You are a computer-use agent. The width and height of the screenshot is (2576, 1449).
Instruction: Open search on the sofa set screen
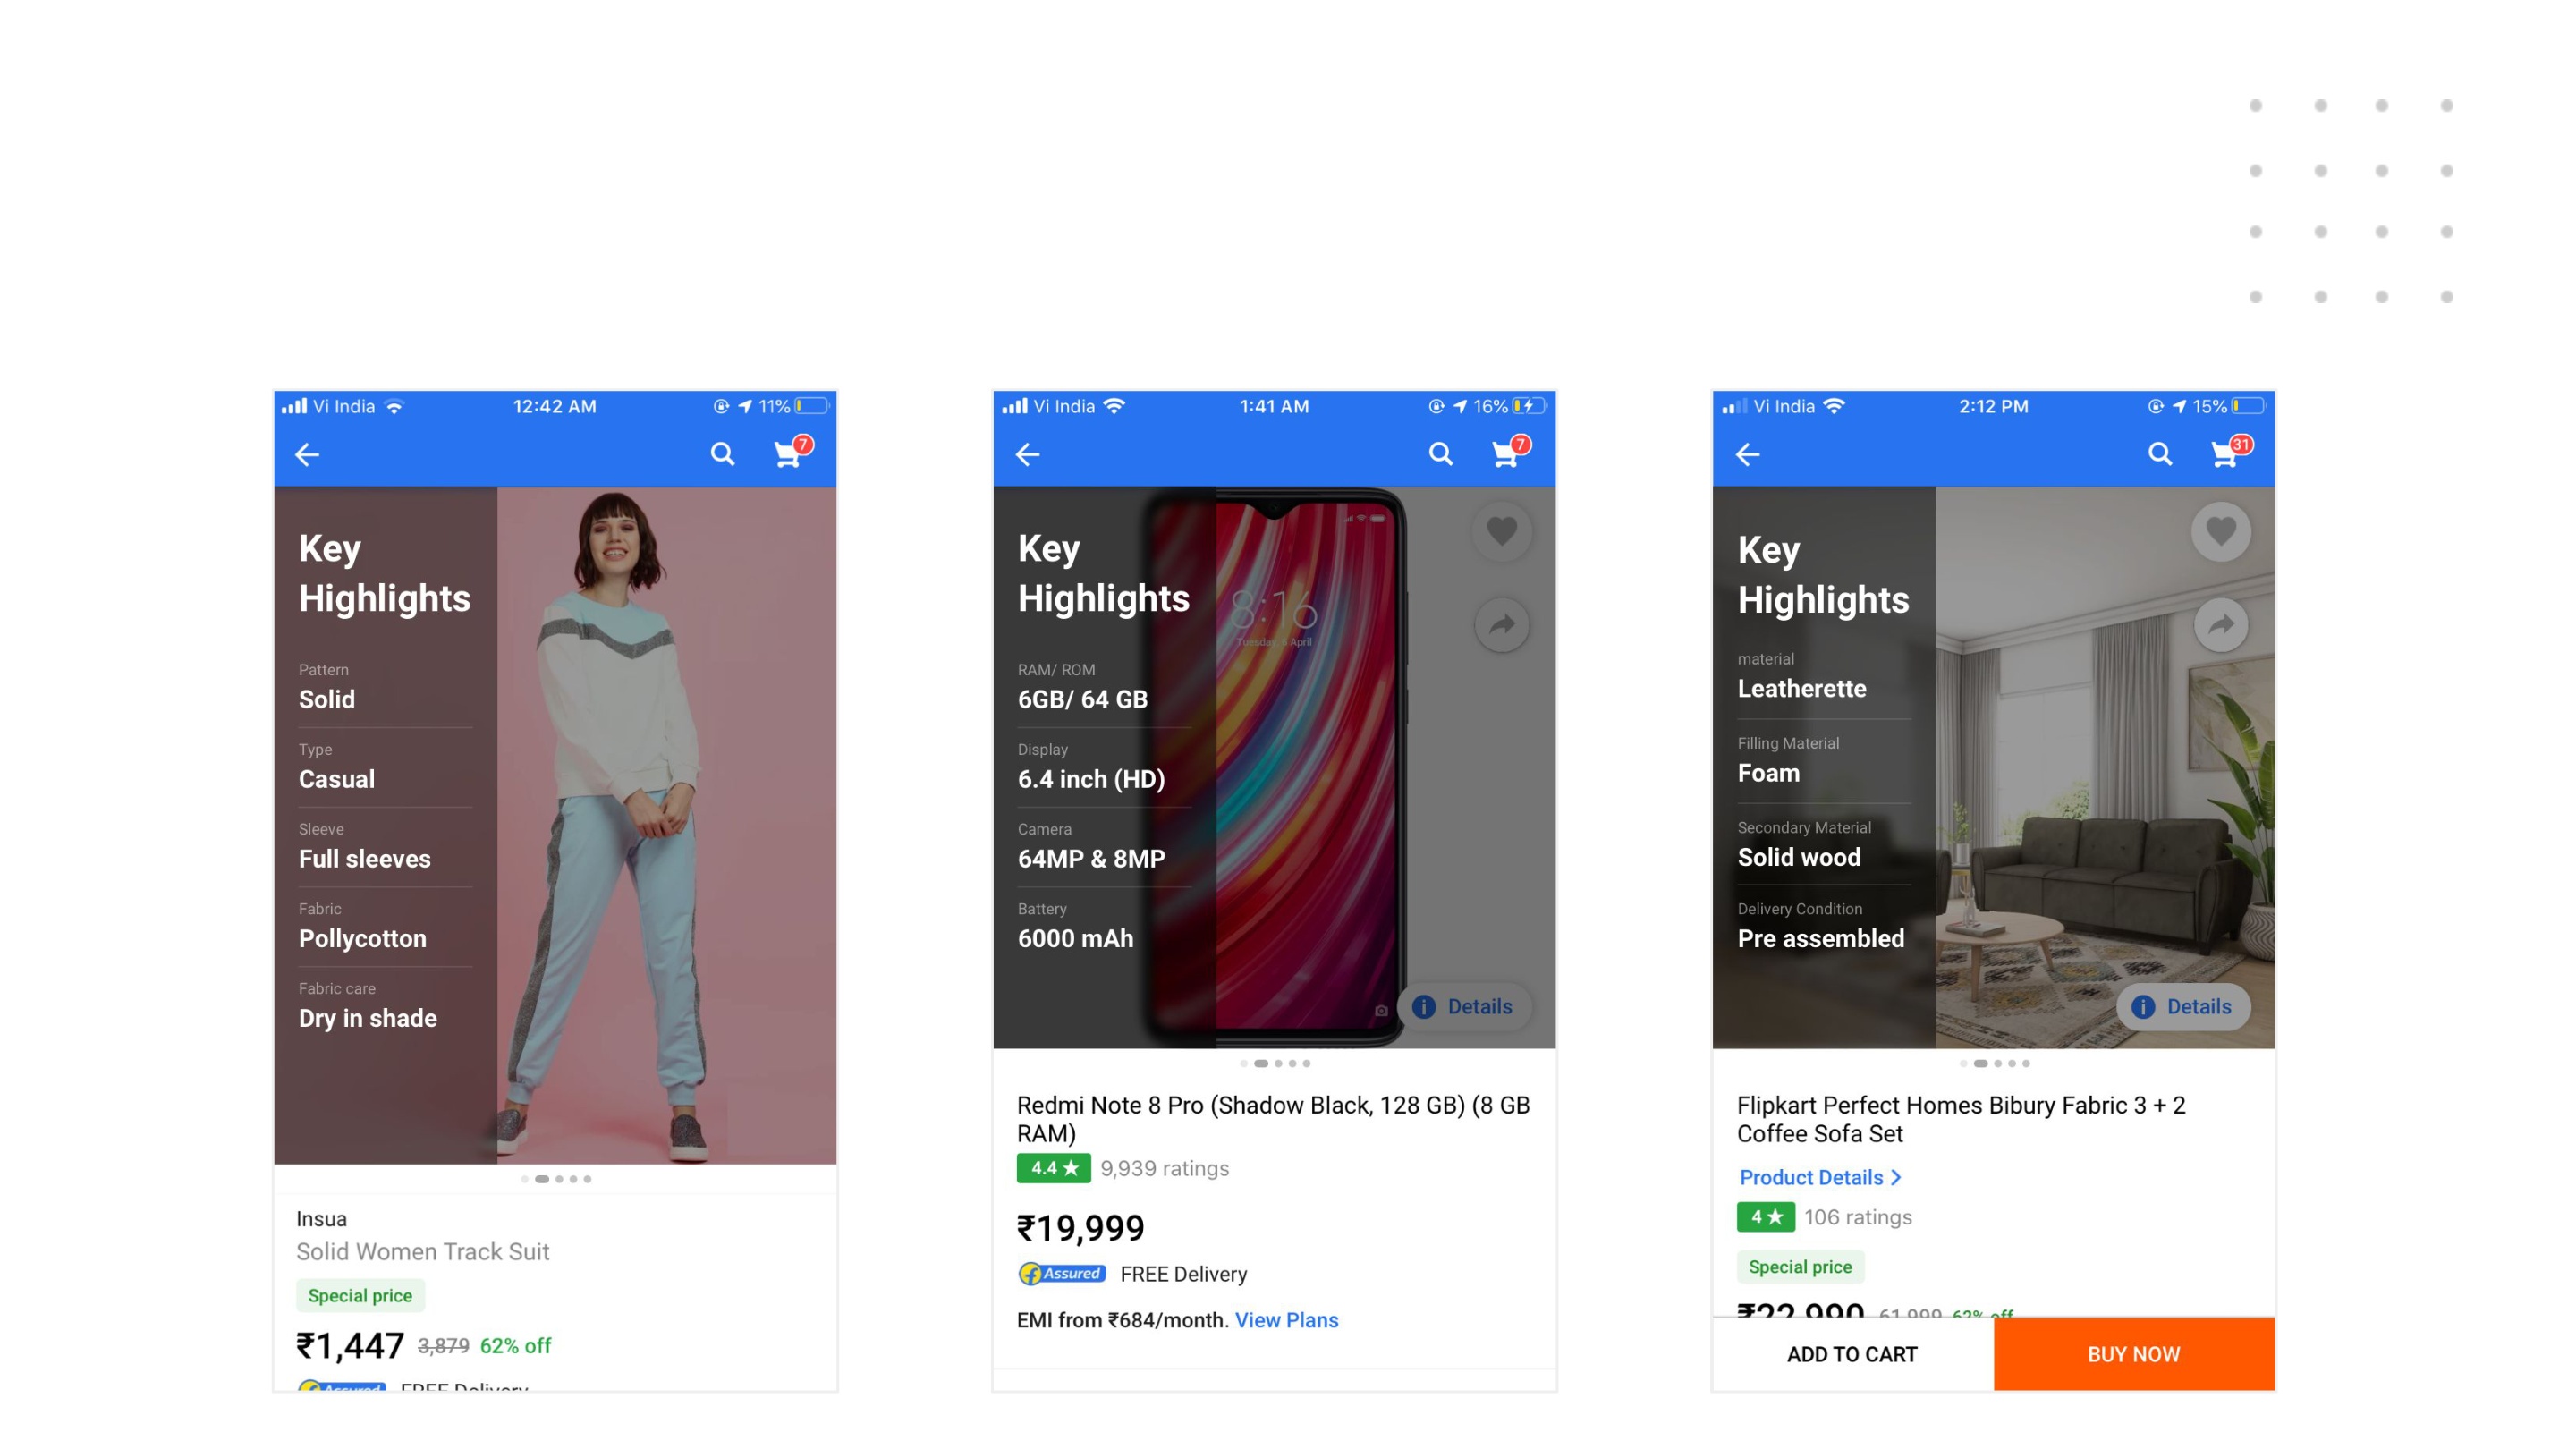click(x=2160, y=455)
